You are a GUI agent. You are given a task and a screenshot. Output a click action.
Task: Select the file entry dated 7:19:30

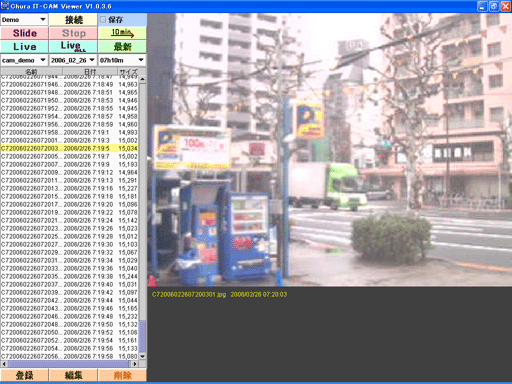pyautogui.click(x=69, y=244)
